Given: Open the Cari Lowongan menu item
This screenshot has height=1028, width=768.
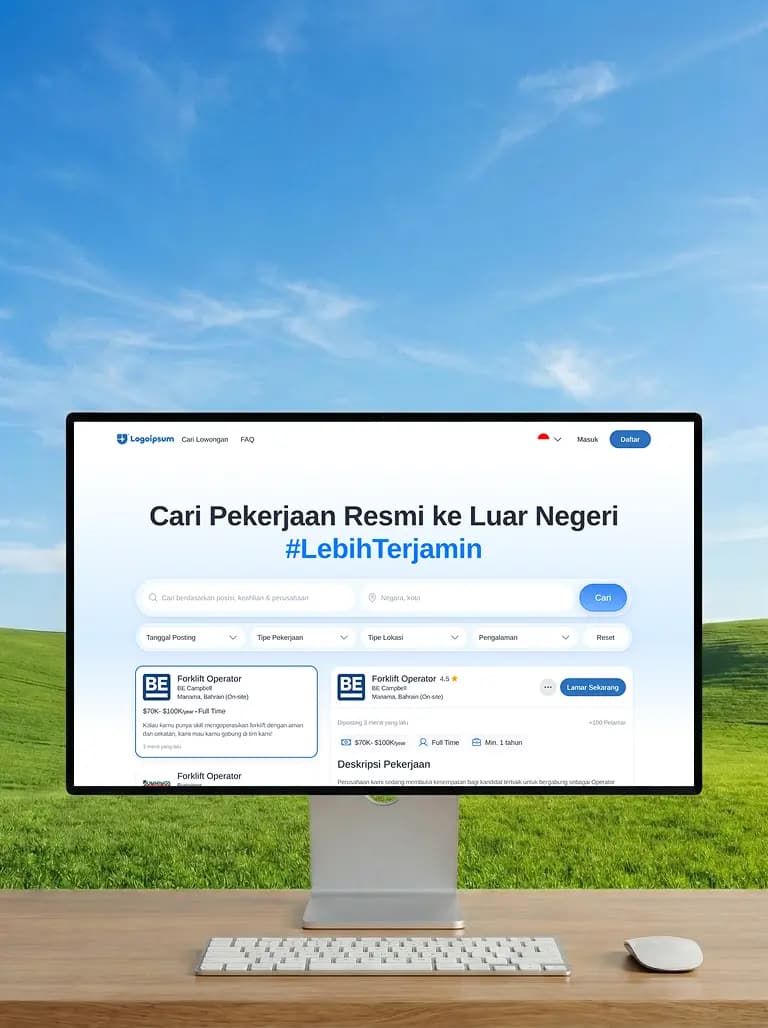Looking at the screenshot, I should click(x=205, y=439).
